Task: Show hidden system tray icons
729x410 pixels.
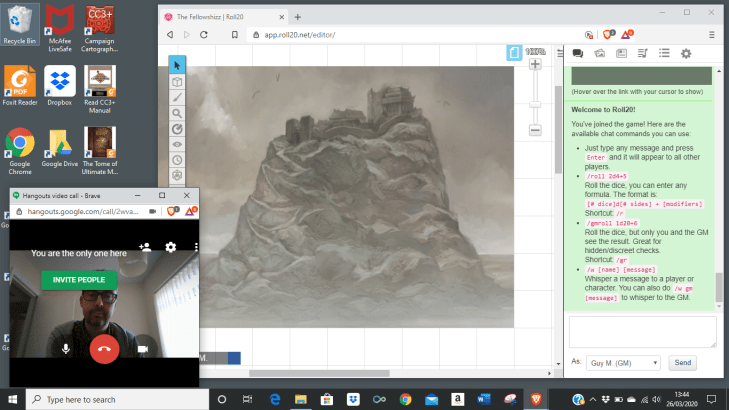Action: point(593,399)
